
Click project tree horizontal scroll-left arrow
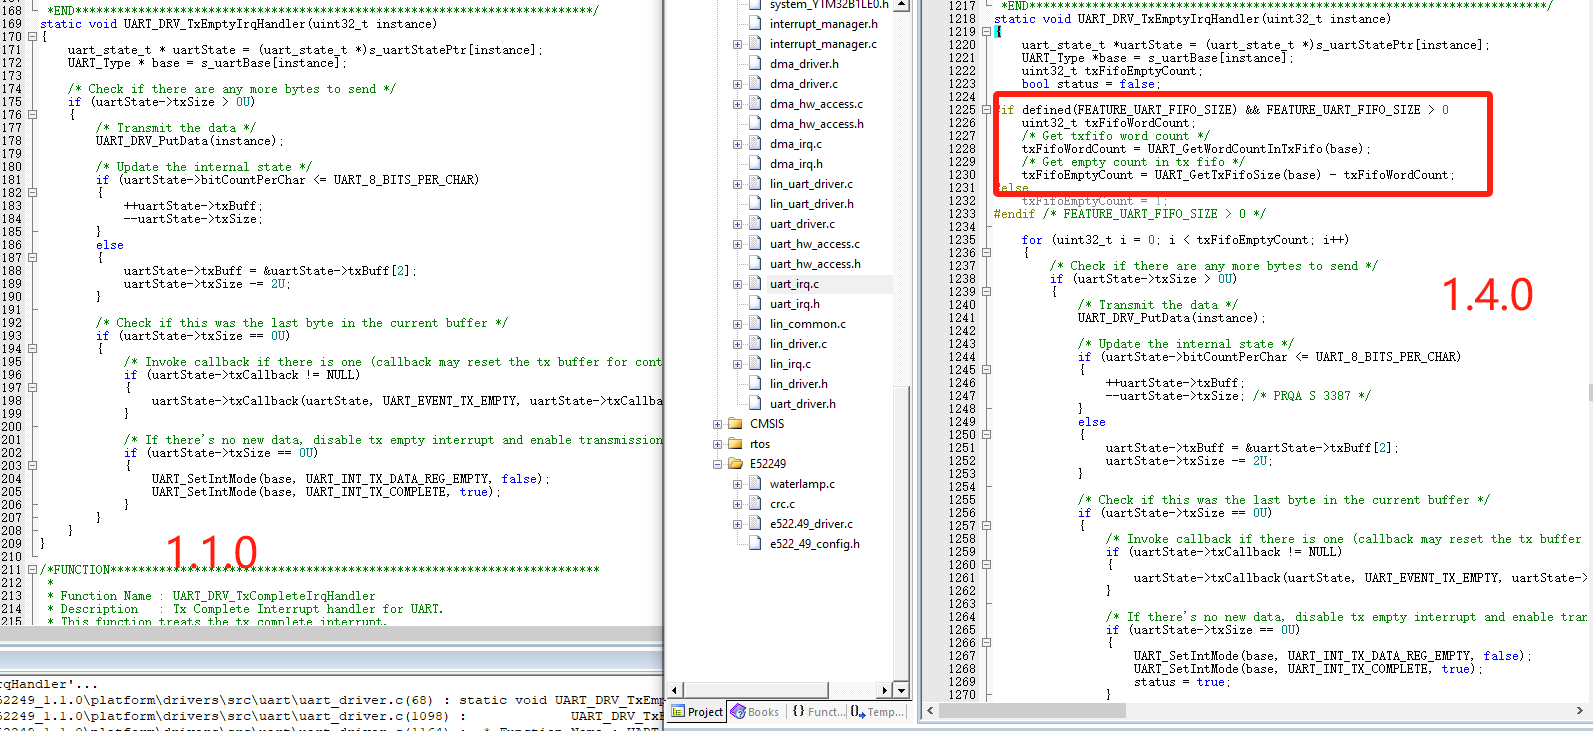(676, 690)
